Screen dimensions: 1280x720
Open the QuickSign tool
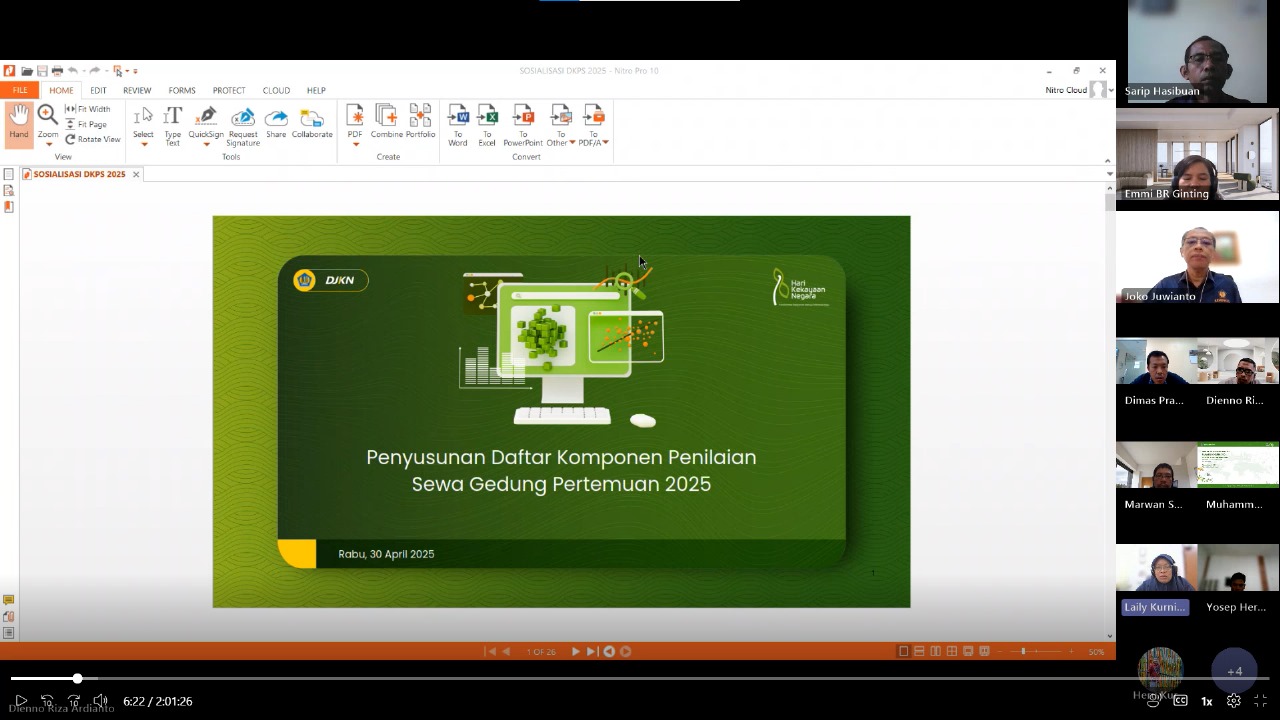206,124
